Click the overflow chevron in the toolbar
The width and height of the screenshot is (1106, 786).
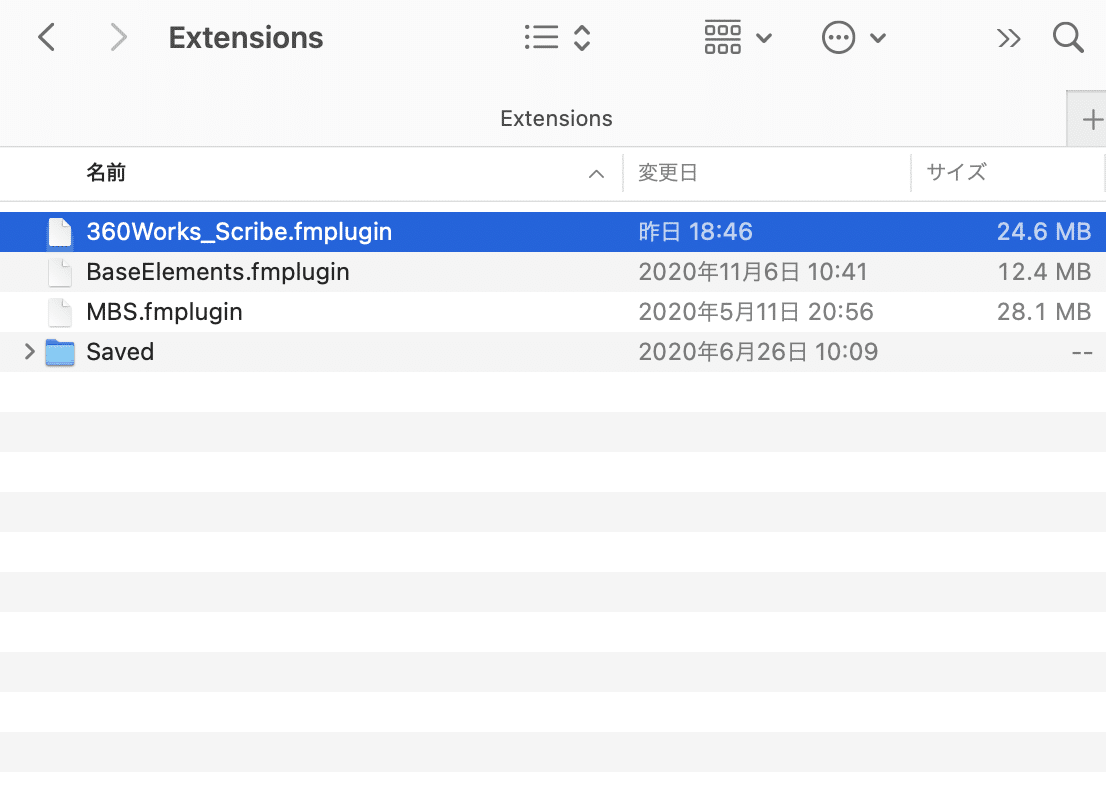(1008, 37)
